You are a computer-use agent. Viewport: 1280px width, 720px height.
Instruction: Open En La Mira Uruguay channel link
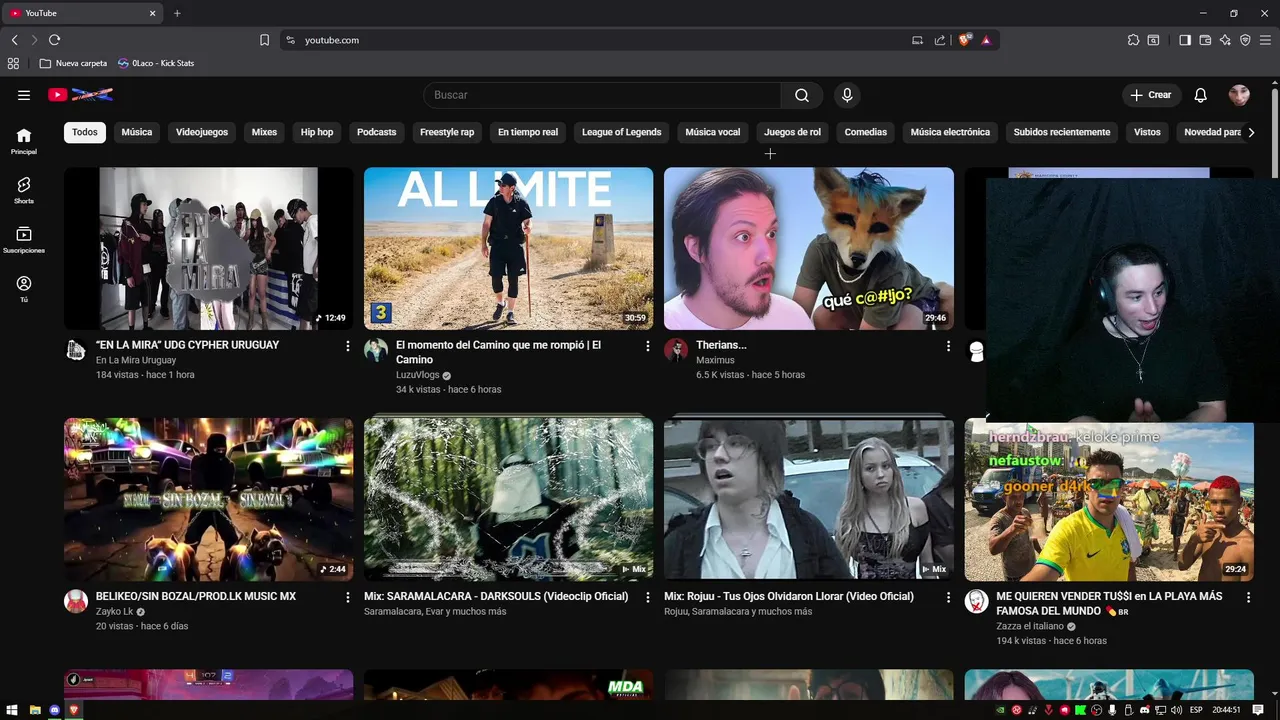click(136, 360)
